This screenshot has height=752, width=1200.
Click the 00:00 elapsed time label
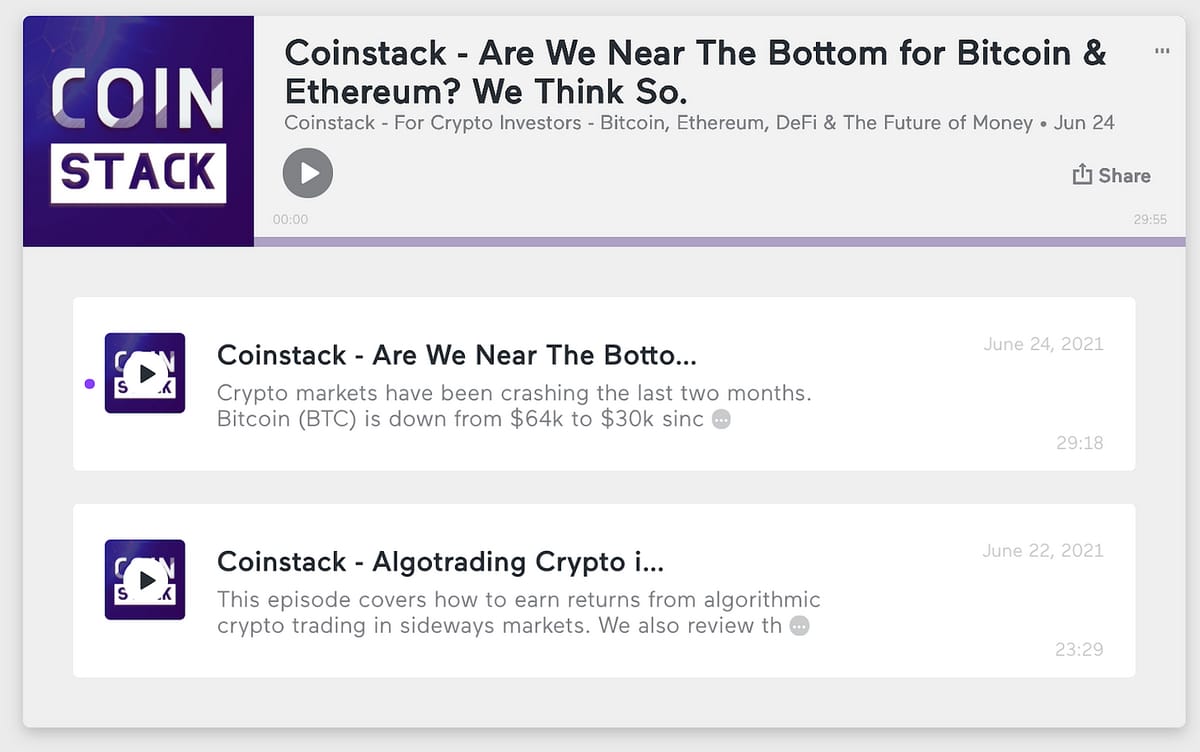point(290,219)
